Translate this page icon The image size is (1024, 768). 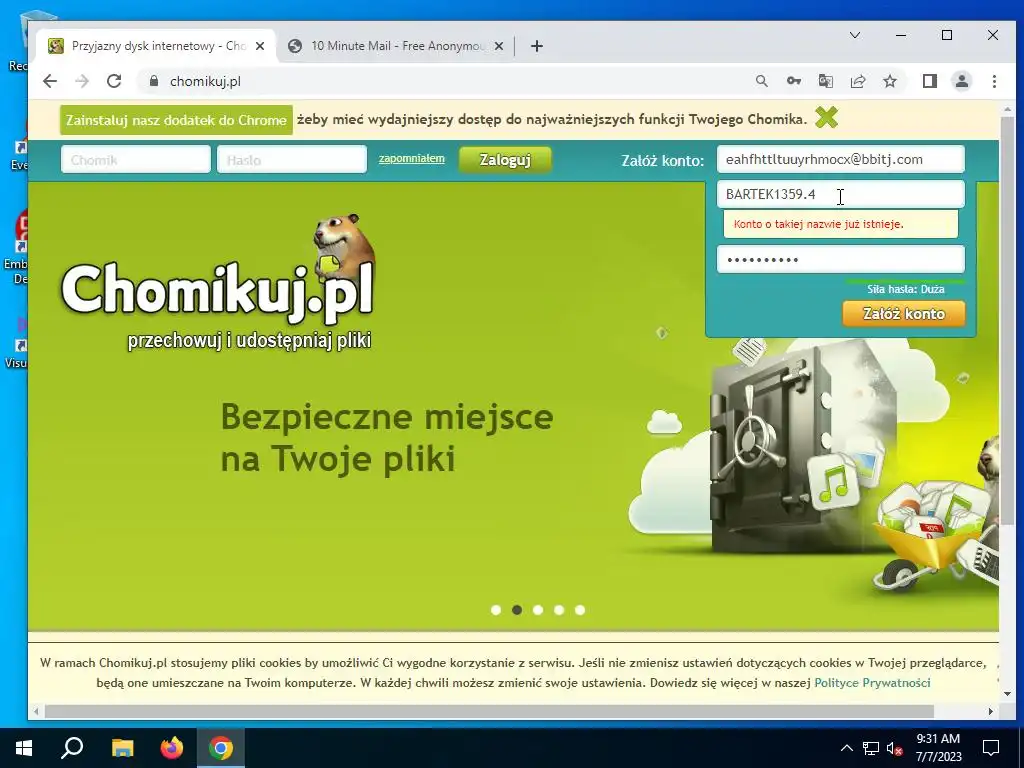825,81
